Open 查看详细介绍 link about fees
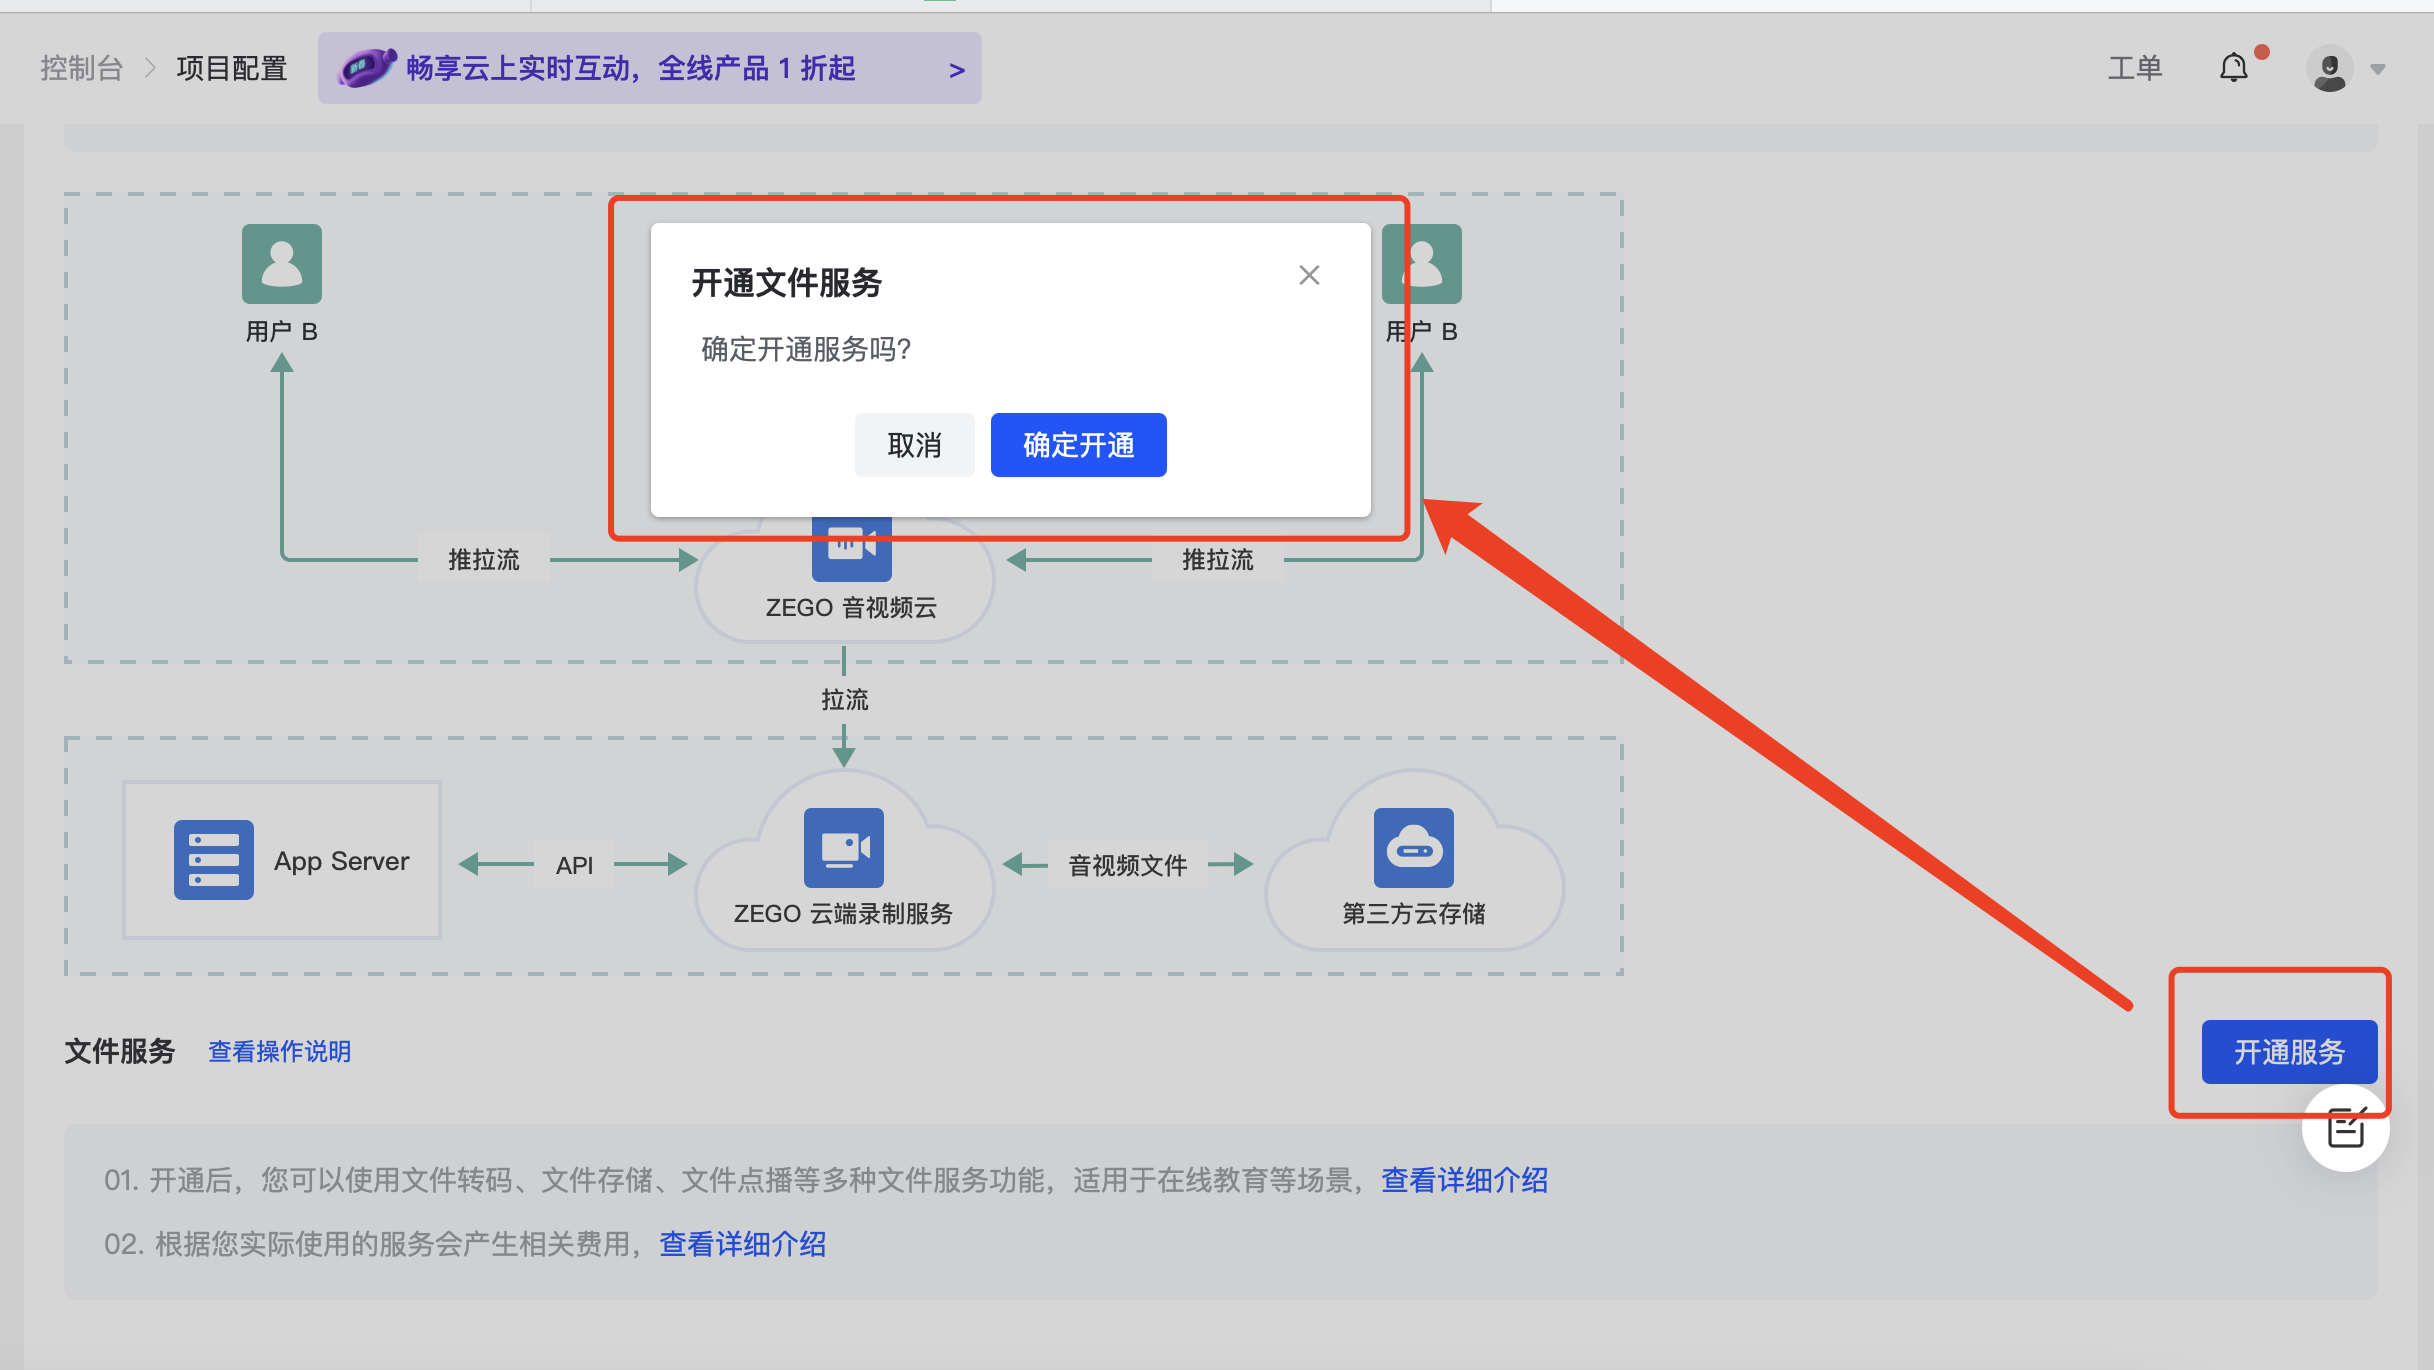This screenshot has height=1370, width=2434. click(742, 1245)
